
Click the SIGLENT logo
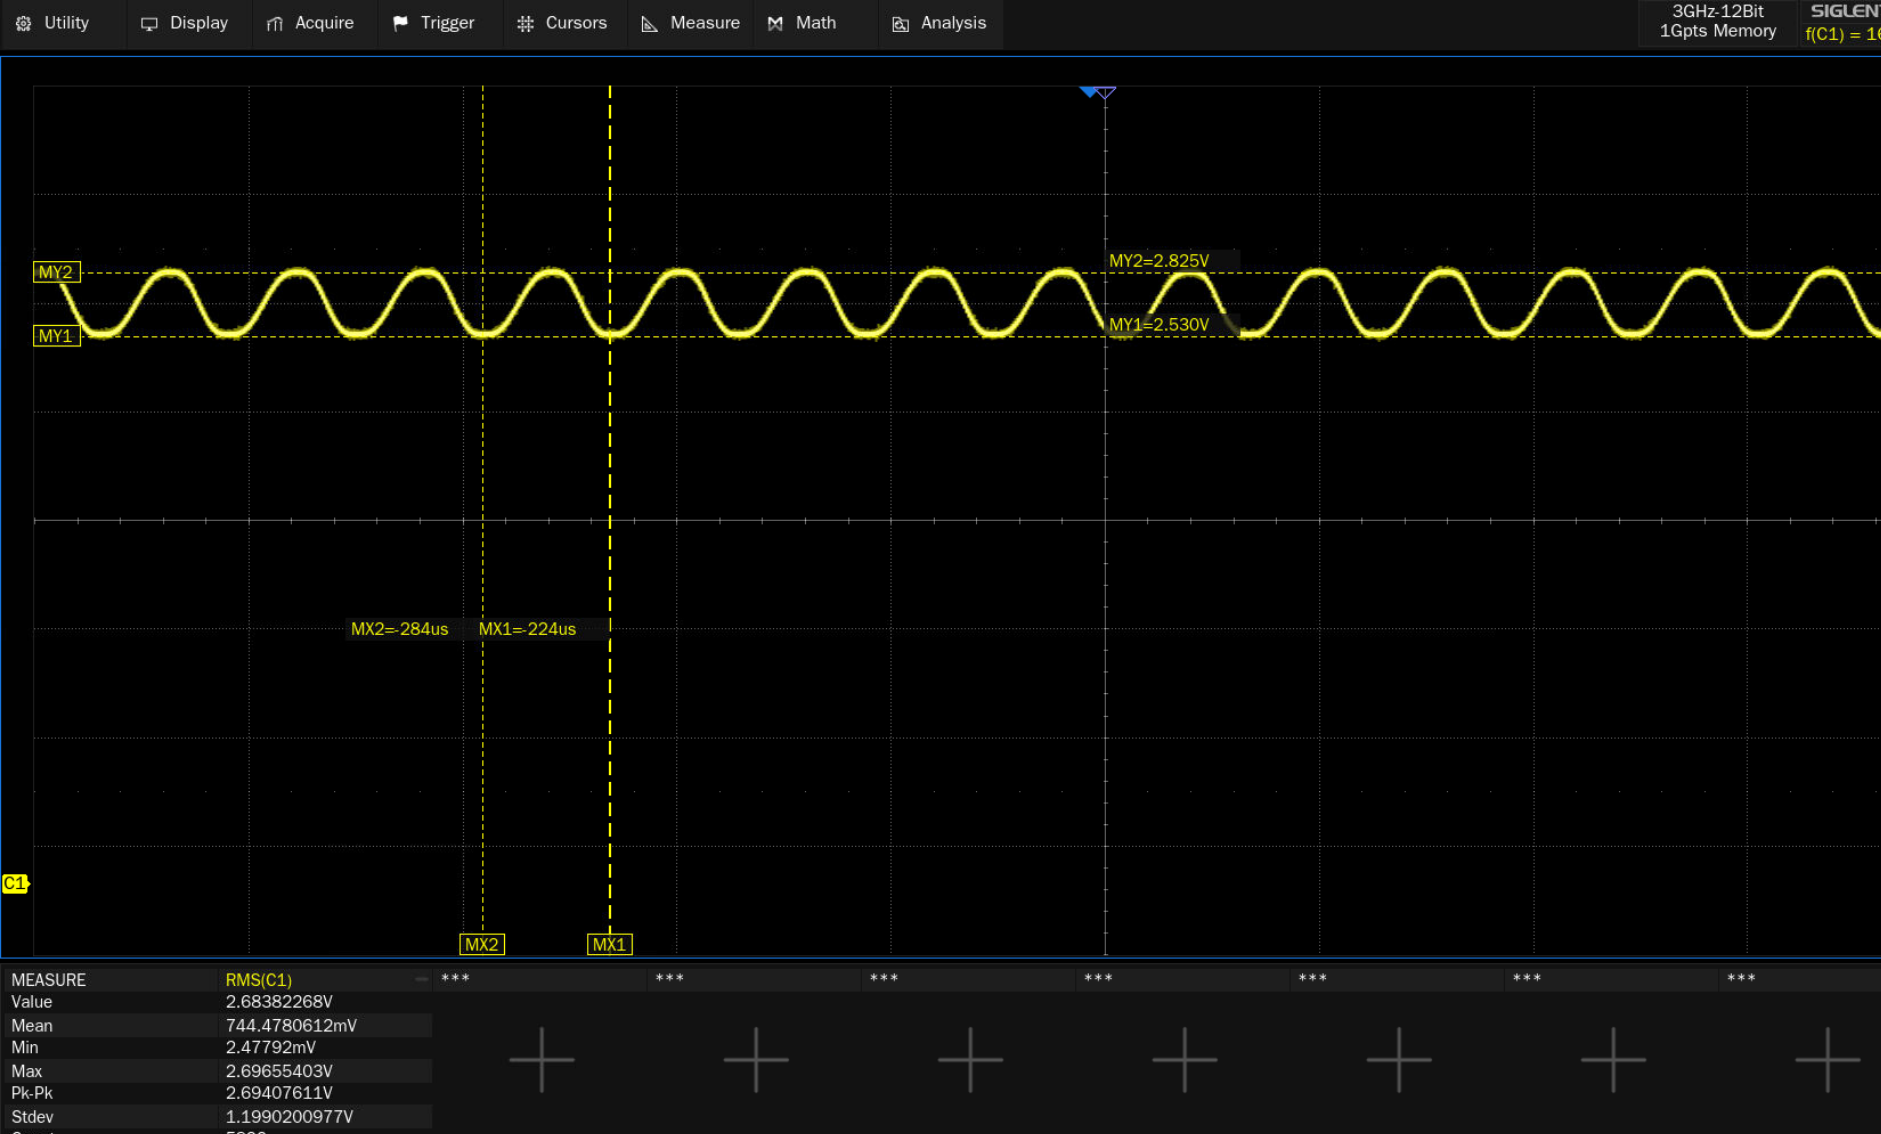pos(1845,11)
